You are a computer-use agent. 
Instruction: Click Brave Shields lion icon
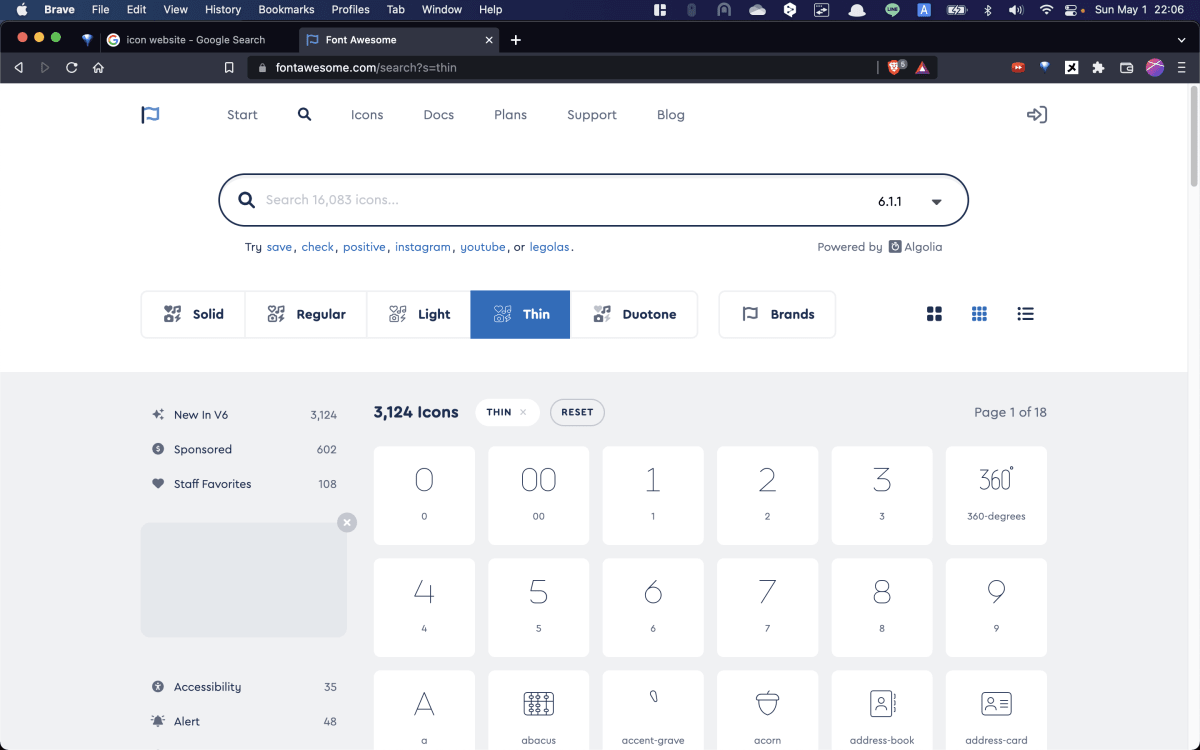click(896, 67)
